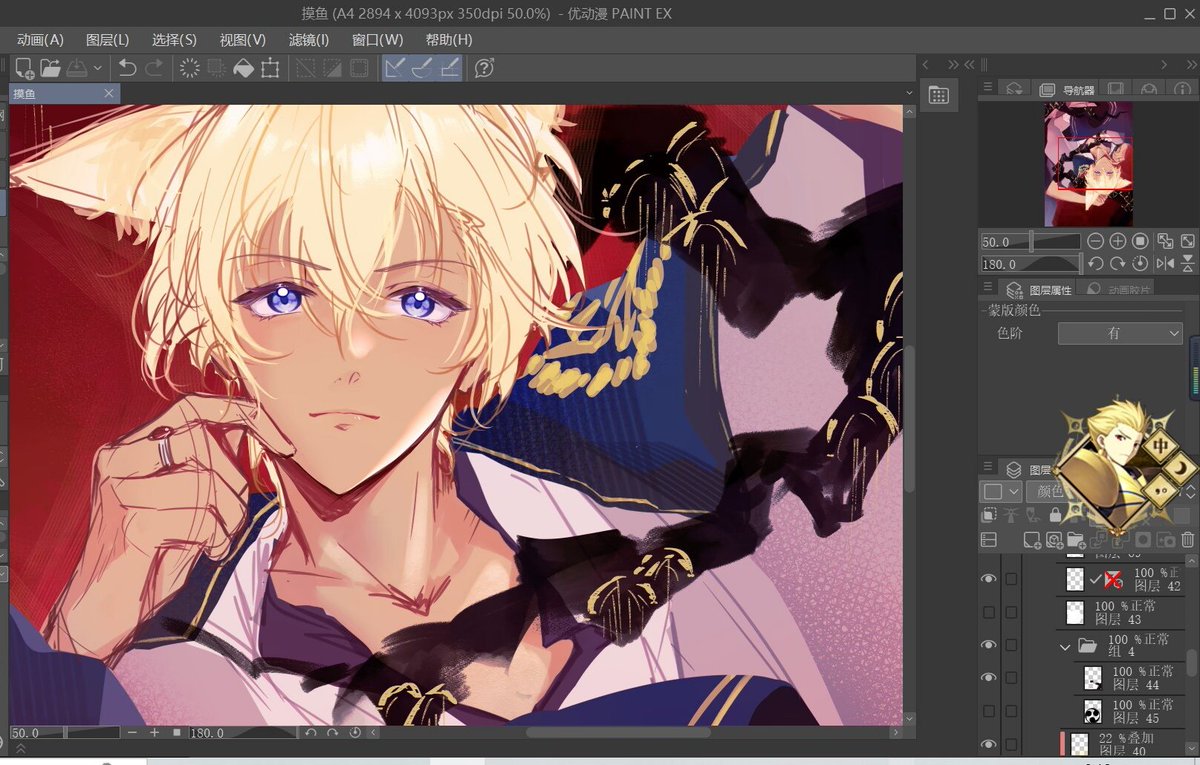Click the navigator full-screen fit arrows icon
The width and height of the screenshot is (1200, 765).
1187,241
